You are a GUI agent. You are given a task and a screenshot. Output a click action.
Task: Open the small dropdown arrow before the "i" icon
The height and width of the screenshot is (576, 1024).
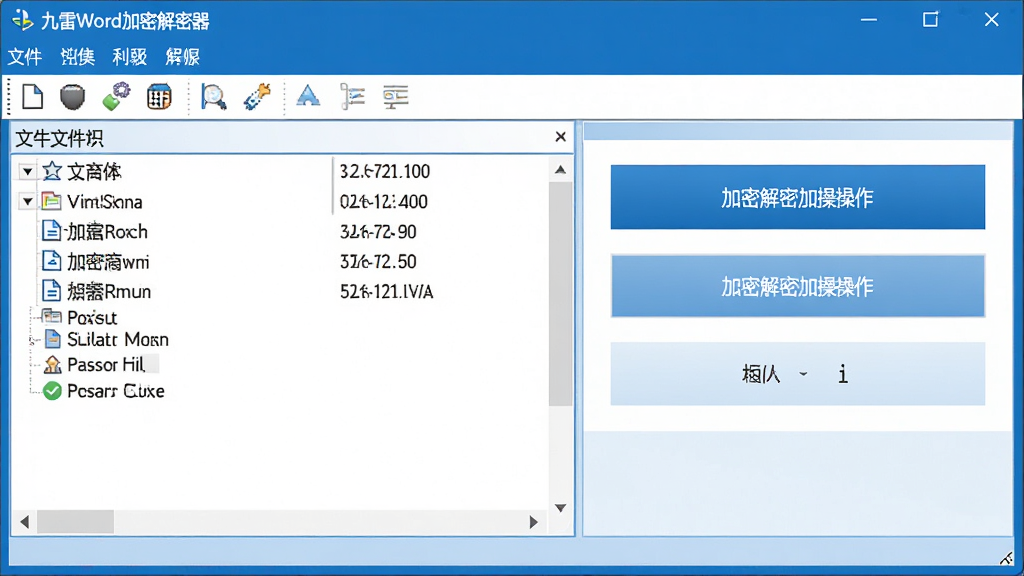pos(803,374)
